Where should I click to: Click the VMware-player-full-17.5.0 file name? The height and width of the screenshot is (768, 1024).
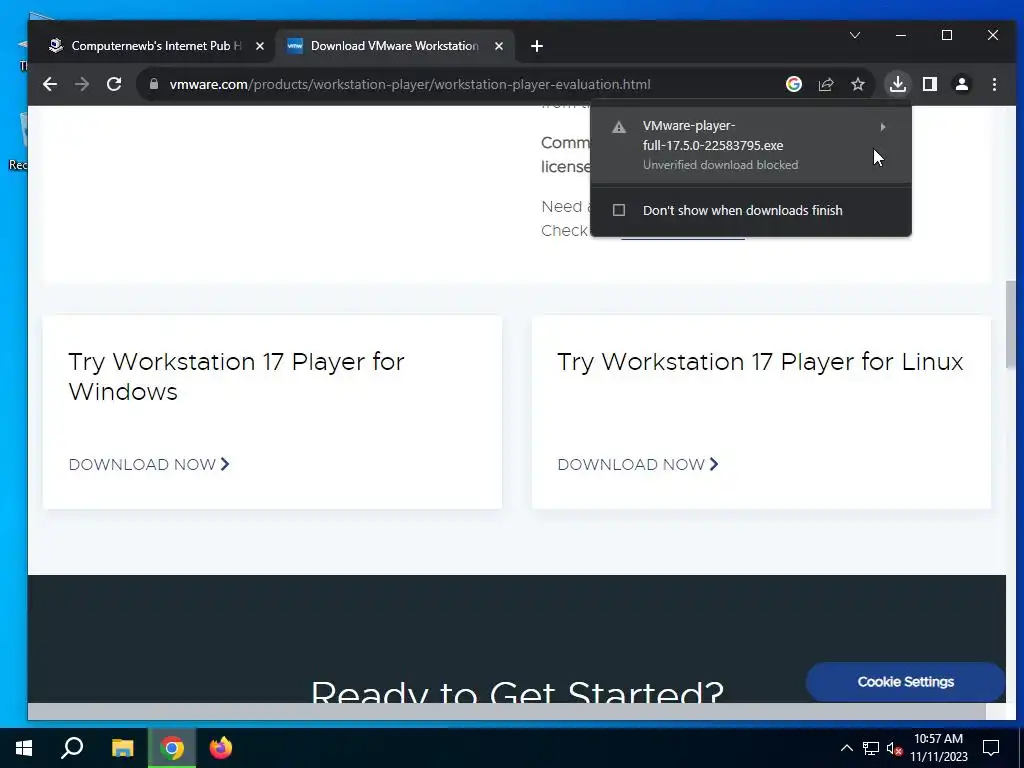click(712, 135)
